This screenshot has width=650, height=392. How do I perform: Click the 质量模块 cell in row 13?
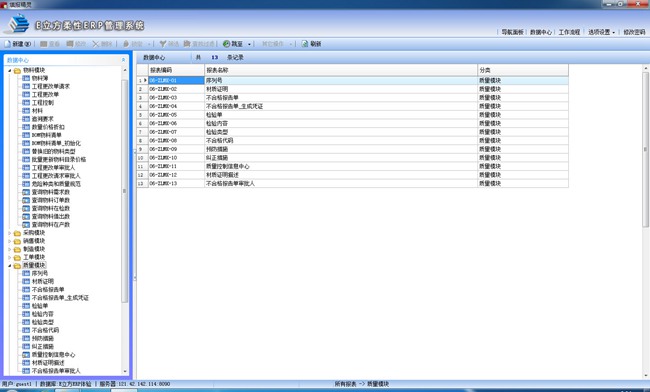(523, 183)
